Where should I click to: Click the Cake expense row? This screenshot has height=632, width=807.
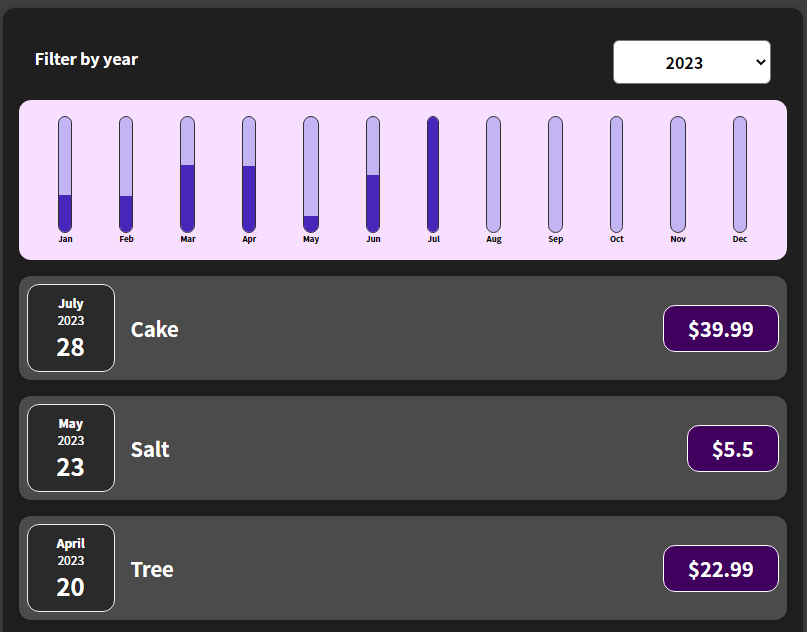tap(400, 328)
